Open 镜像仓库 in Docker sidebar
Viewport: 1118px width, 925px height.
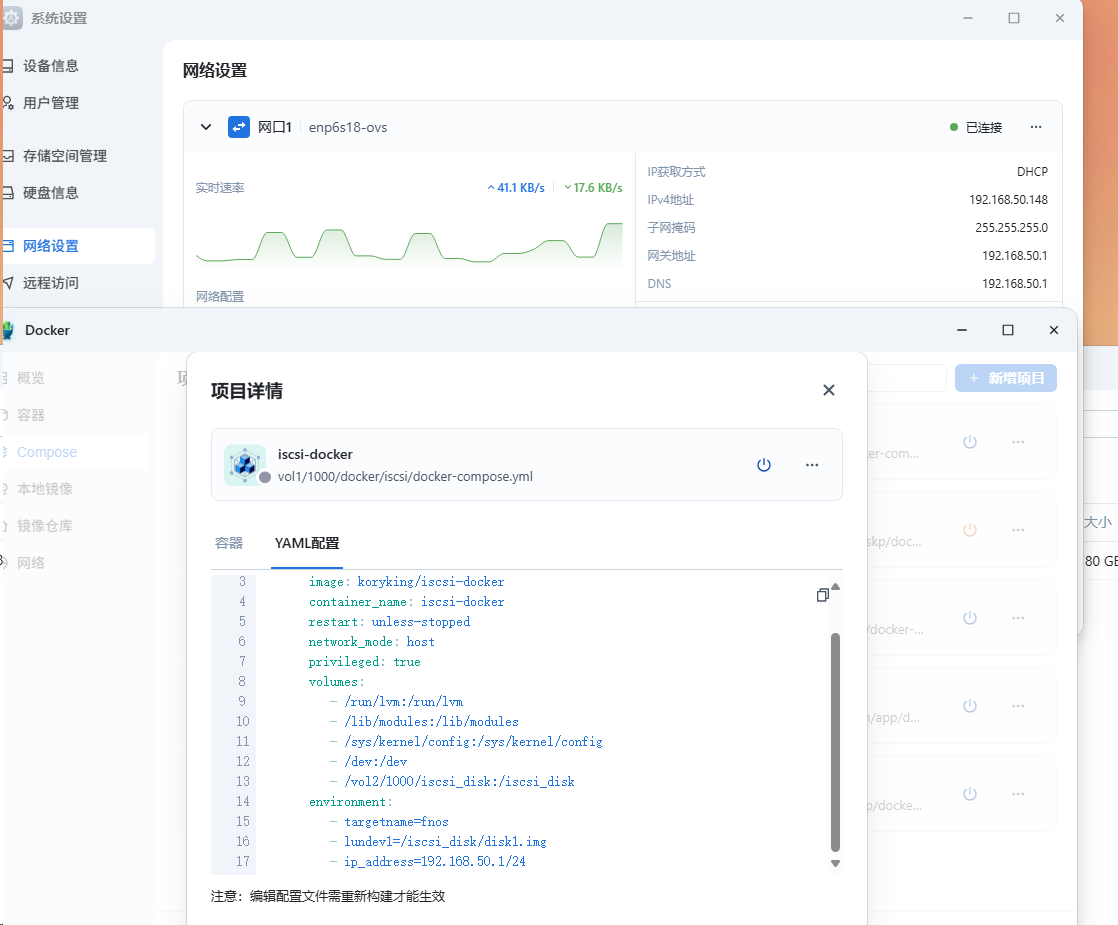click(45, 526)
